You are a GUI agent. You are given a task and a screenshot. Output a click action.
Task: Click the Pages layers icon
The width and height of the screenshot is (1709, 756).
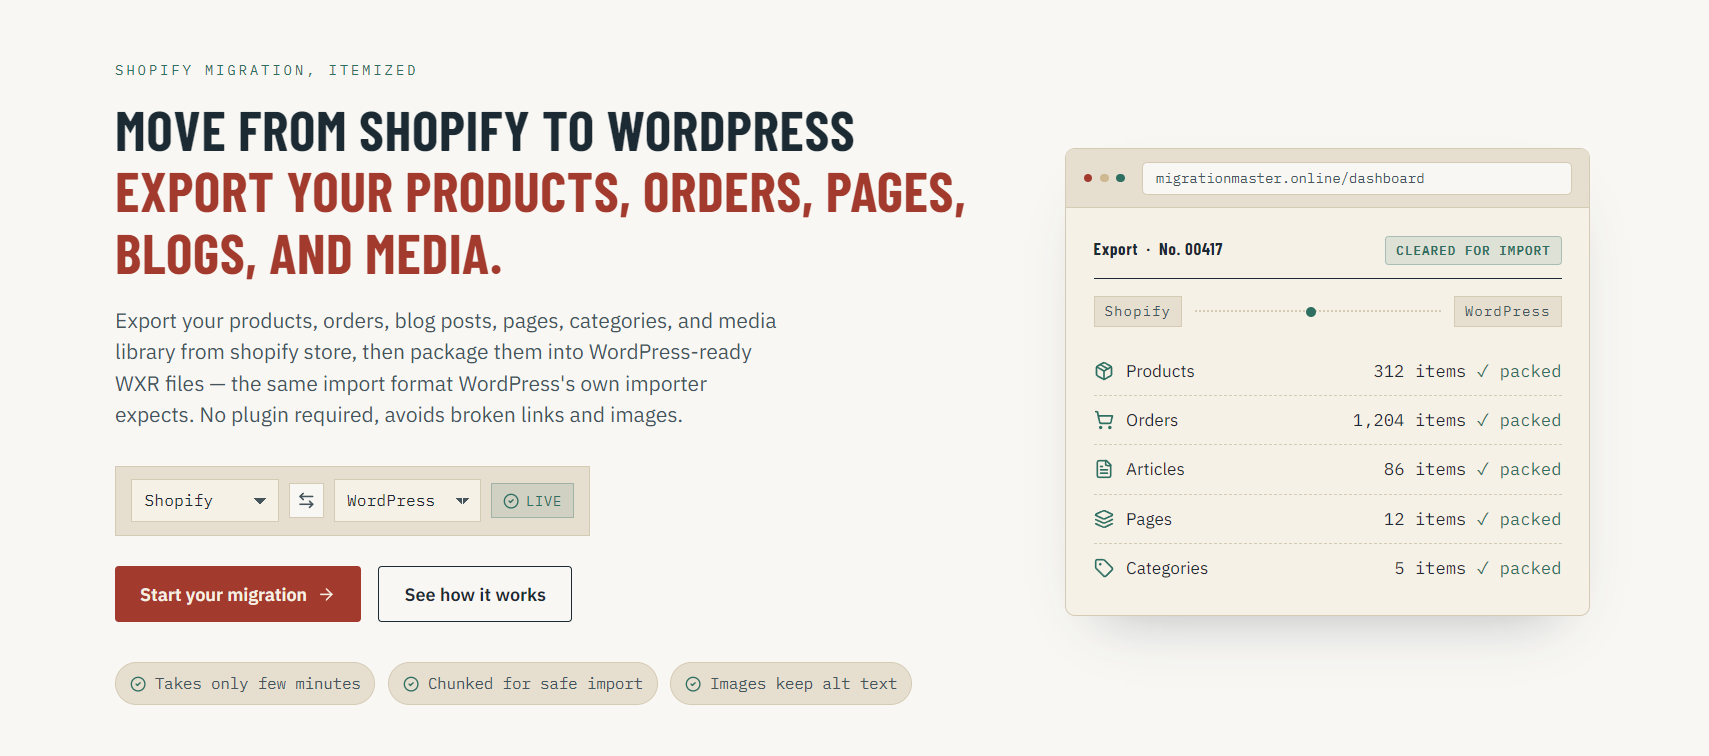point(1104,519)
